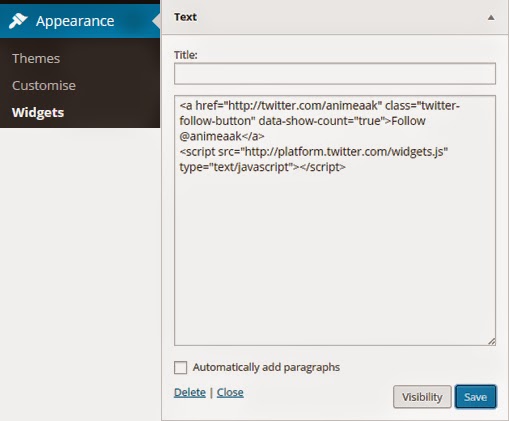Save the Text widget
This screenshot has height=421, width=509.
(476, 397)
